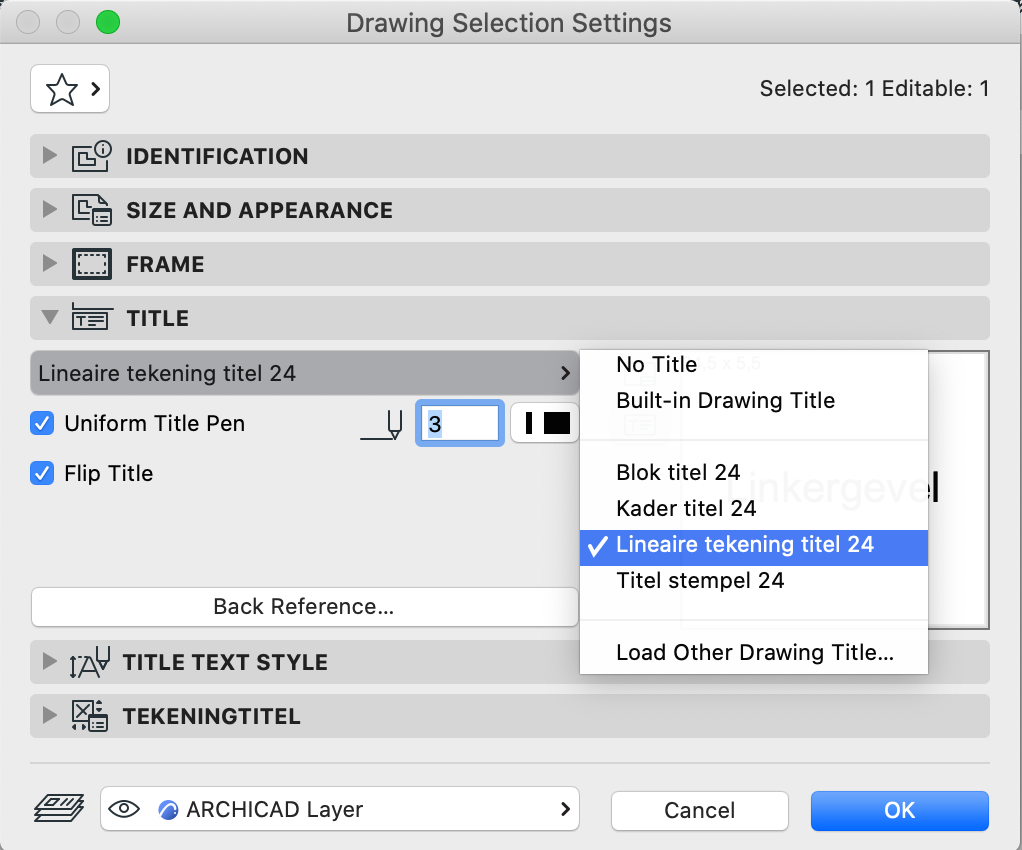Click the Title panel icon
Image resolution: width=1022 pixels, height=850 pixels.
91,318
